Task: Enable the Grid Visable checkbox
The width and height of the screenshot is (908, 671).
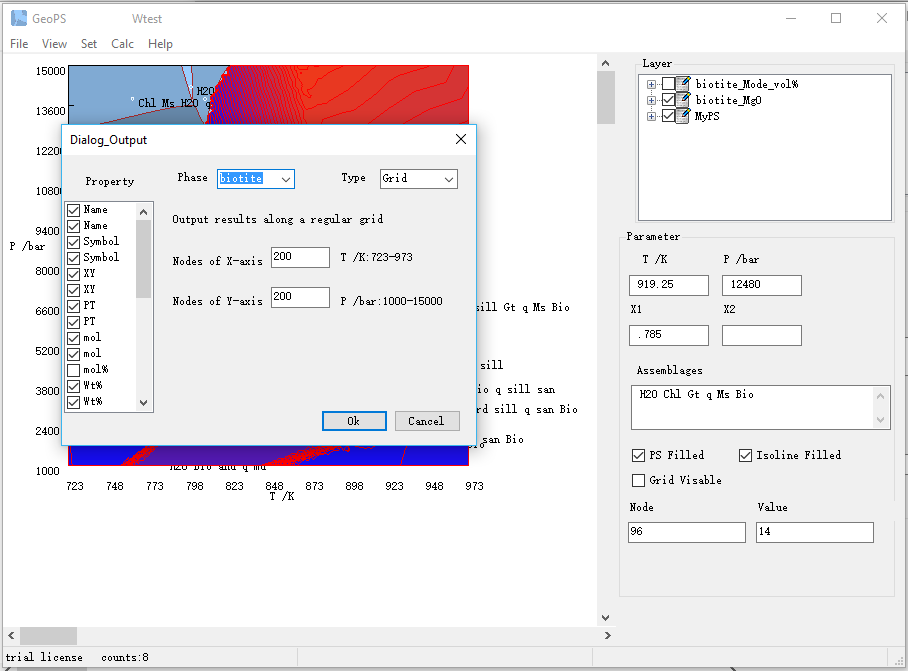Action: coord(639,480)
